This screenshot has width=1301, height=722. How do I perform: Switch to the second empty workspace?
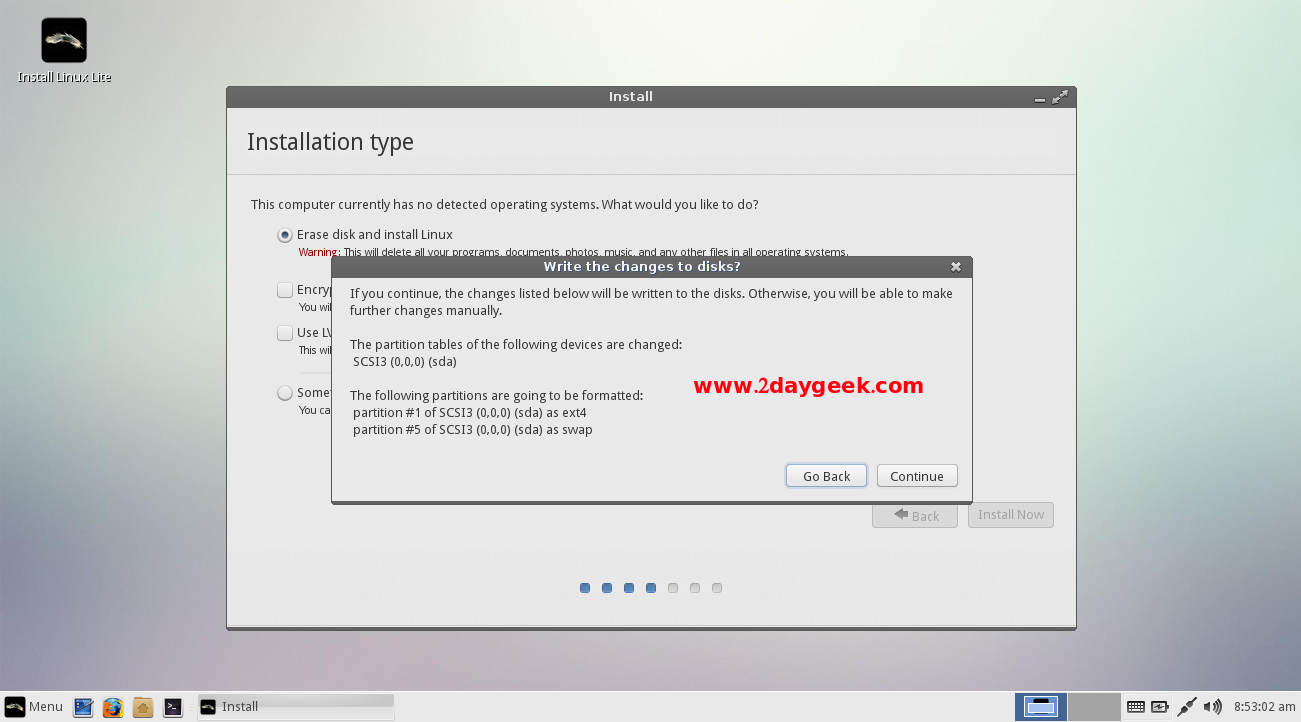pyautogui.click(x=1093, y=707)
